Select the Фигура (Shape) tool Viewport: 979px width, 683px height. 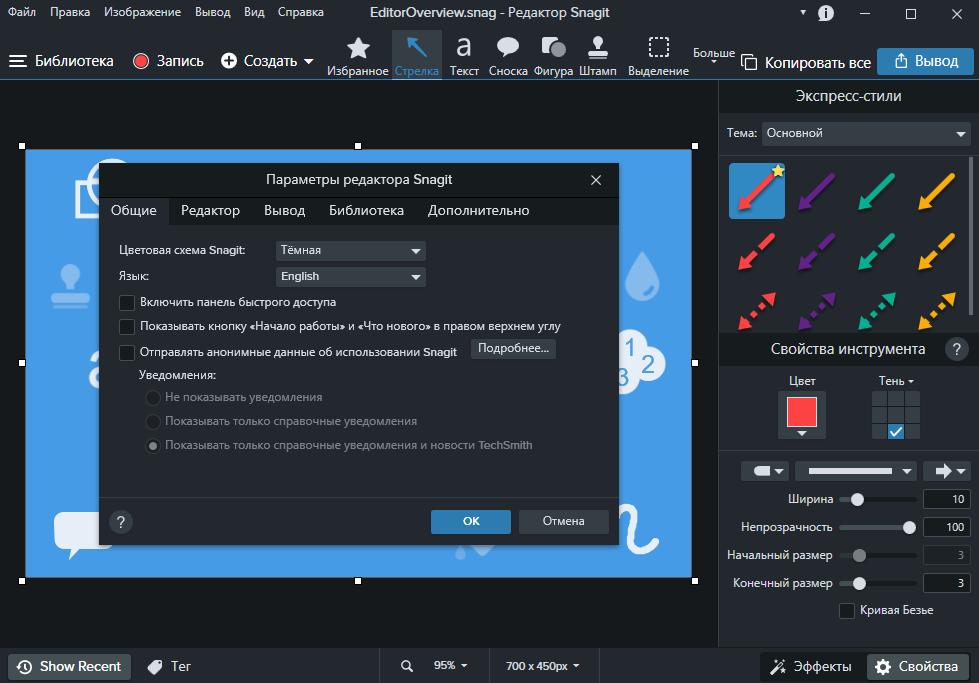click(x=553, y=56)
